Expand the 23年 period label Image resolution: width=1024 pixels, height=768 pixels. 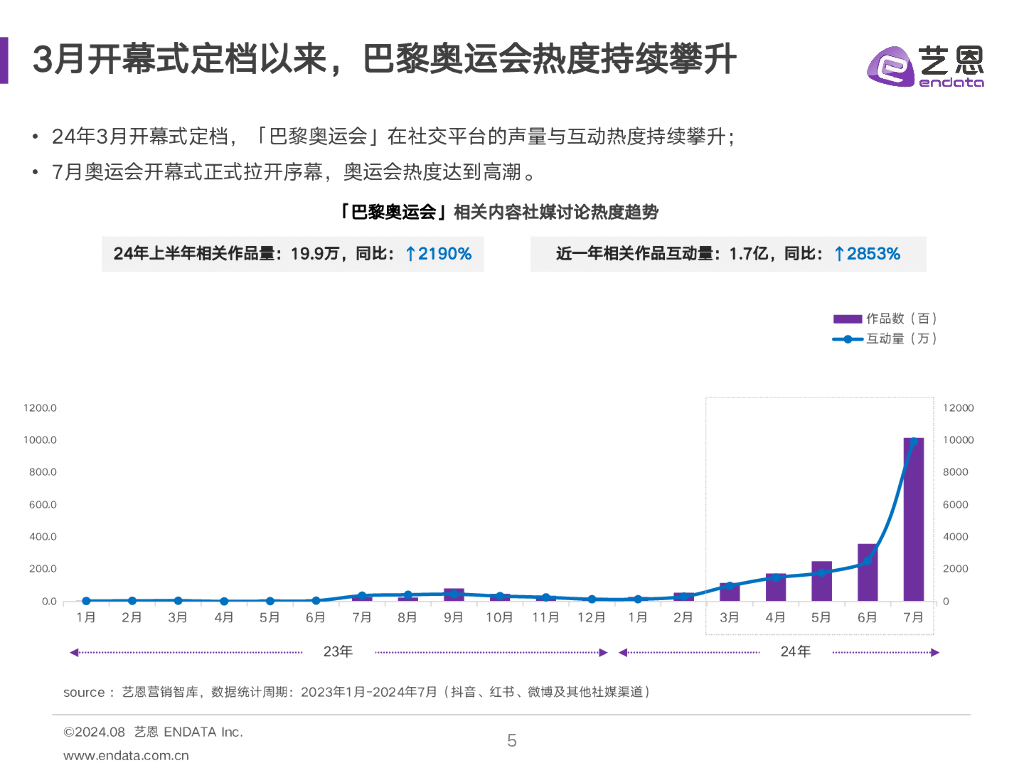point(338,651)
